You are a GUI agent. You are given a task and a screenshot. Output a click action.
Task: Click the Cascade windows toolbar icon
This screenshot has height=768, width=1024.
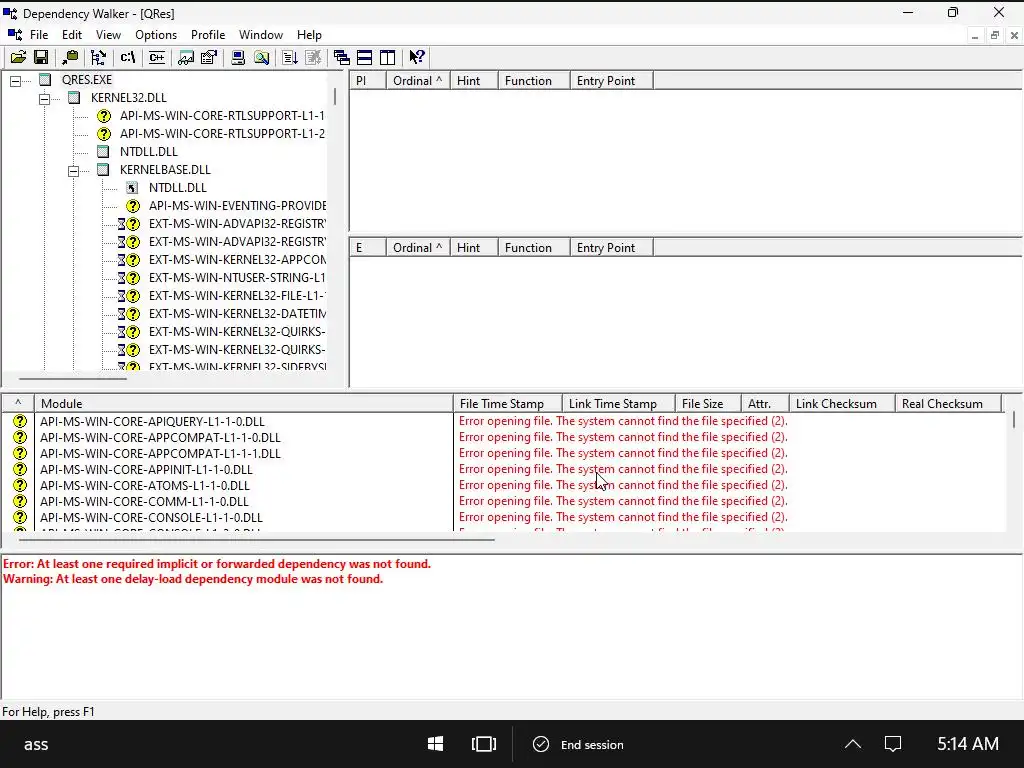342,57
